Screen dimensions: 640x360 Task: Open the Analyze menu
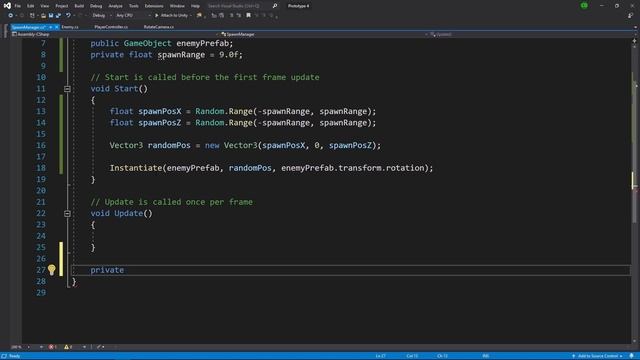(115, 6)
